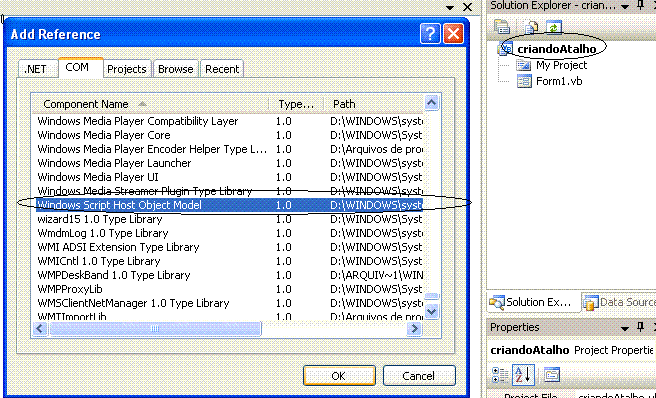Toggle auto-hide pin on Solution Explorer
Screen dimensions: 656x398
[x=641, y=5]
